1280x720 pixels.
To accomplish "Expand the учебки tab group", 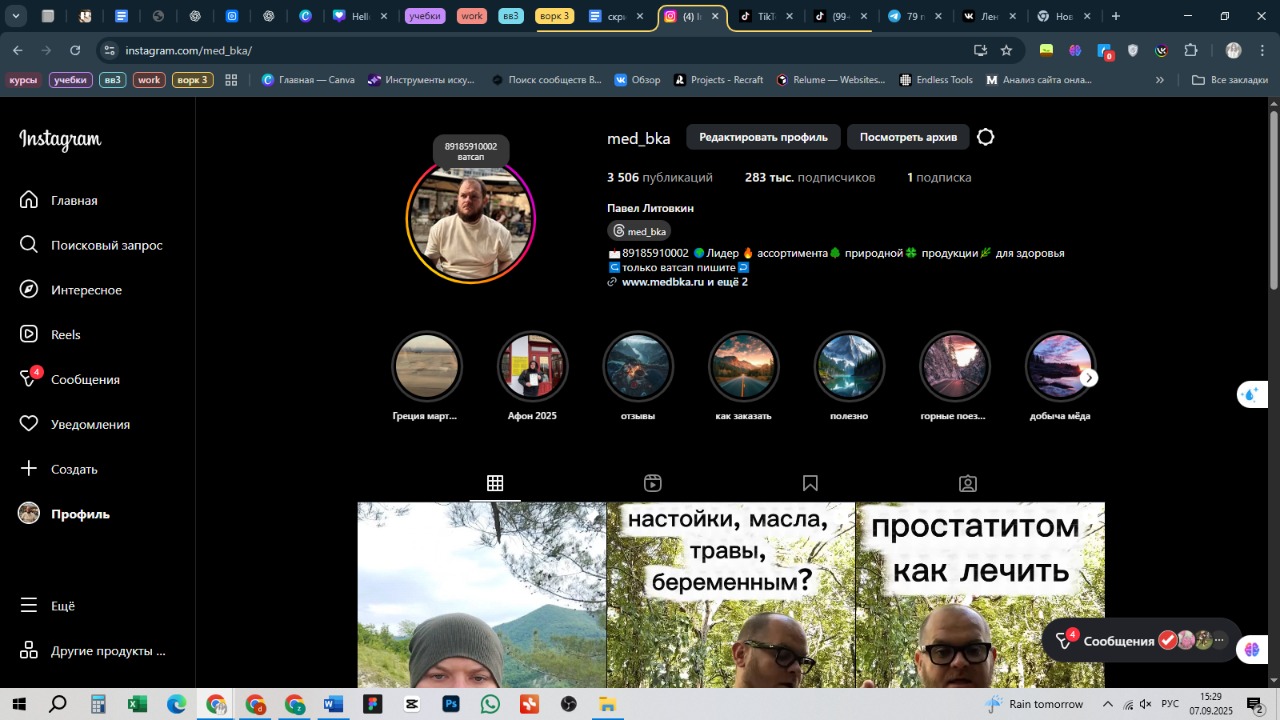I will tap(425, 16).
